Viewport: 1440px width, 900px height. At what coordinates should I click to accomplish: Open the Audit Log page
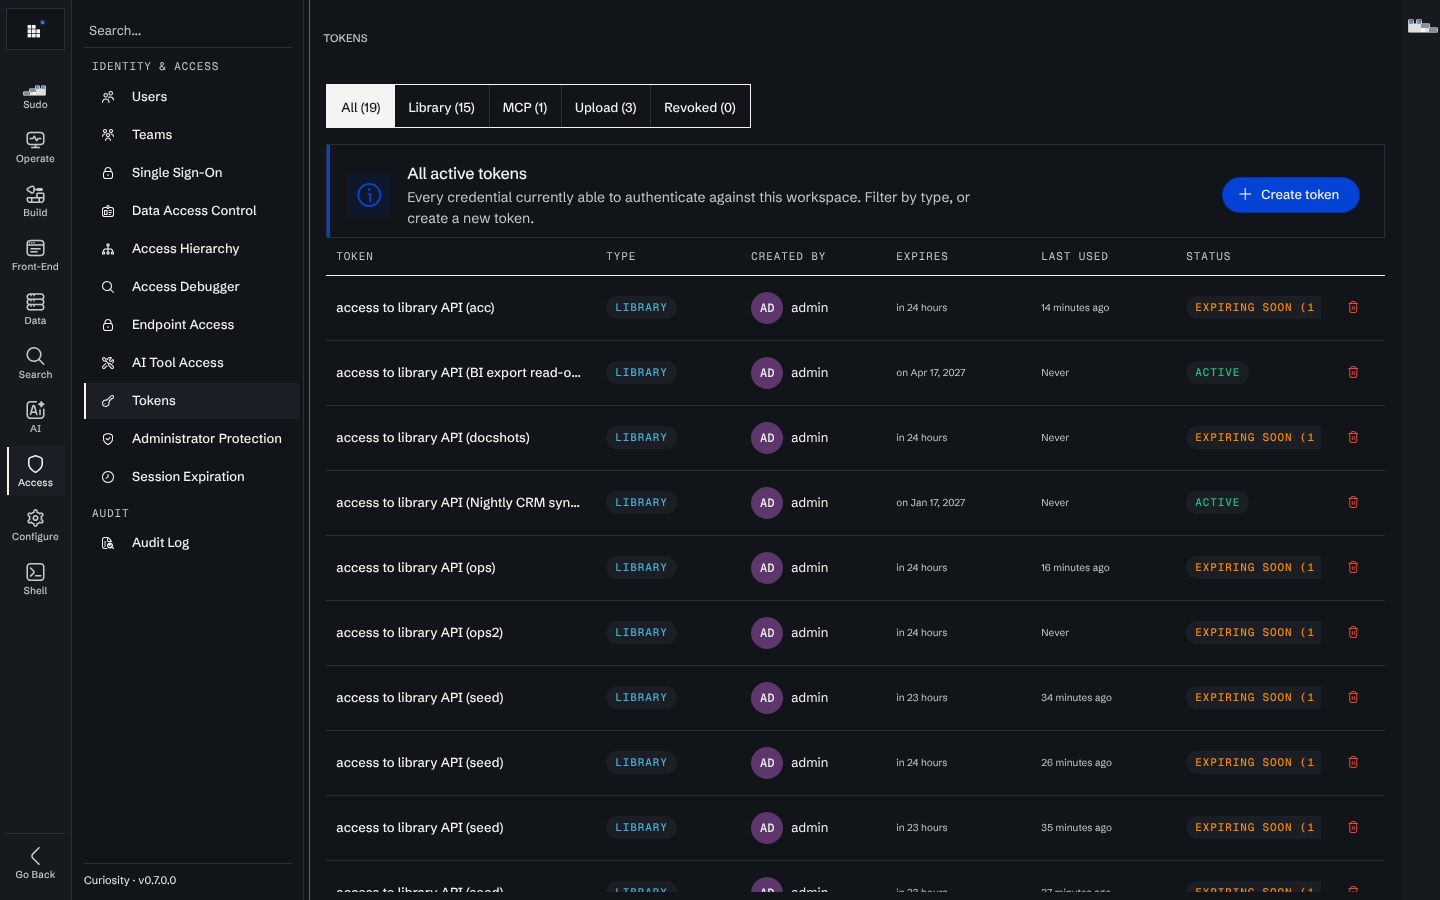tap(192, 543)
